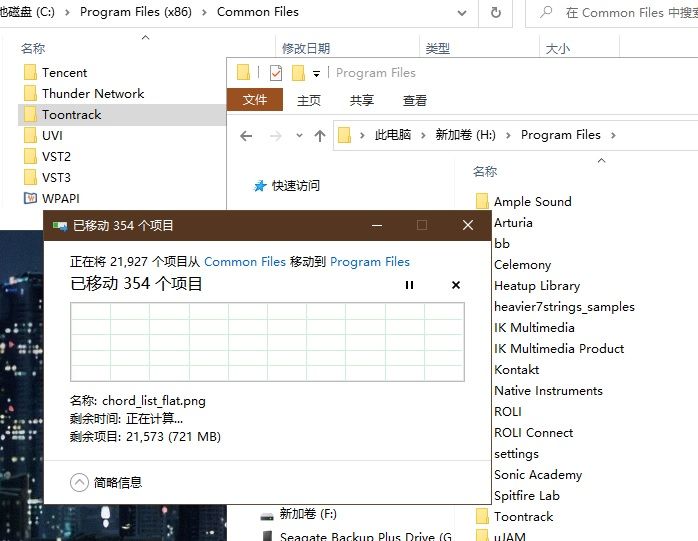Click 新加卷 (H:) breadcrumb segment
This screenshot has height=541, width=698.
(x=465, y=135)
